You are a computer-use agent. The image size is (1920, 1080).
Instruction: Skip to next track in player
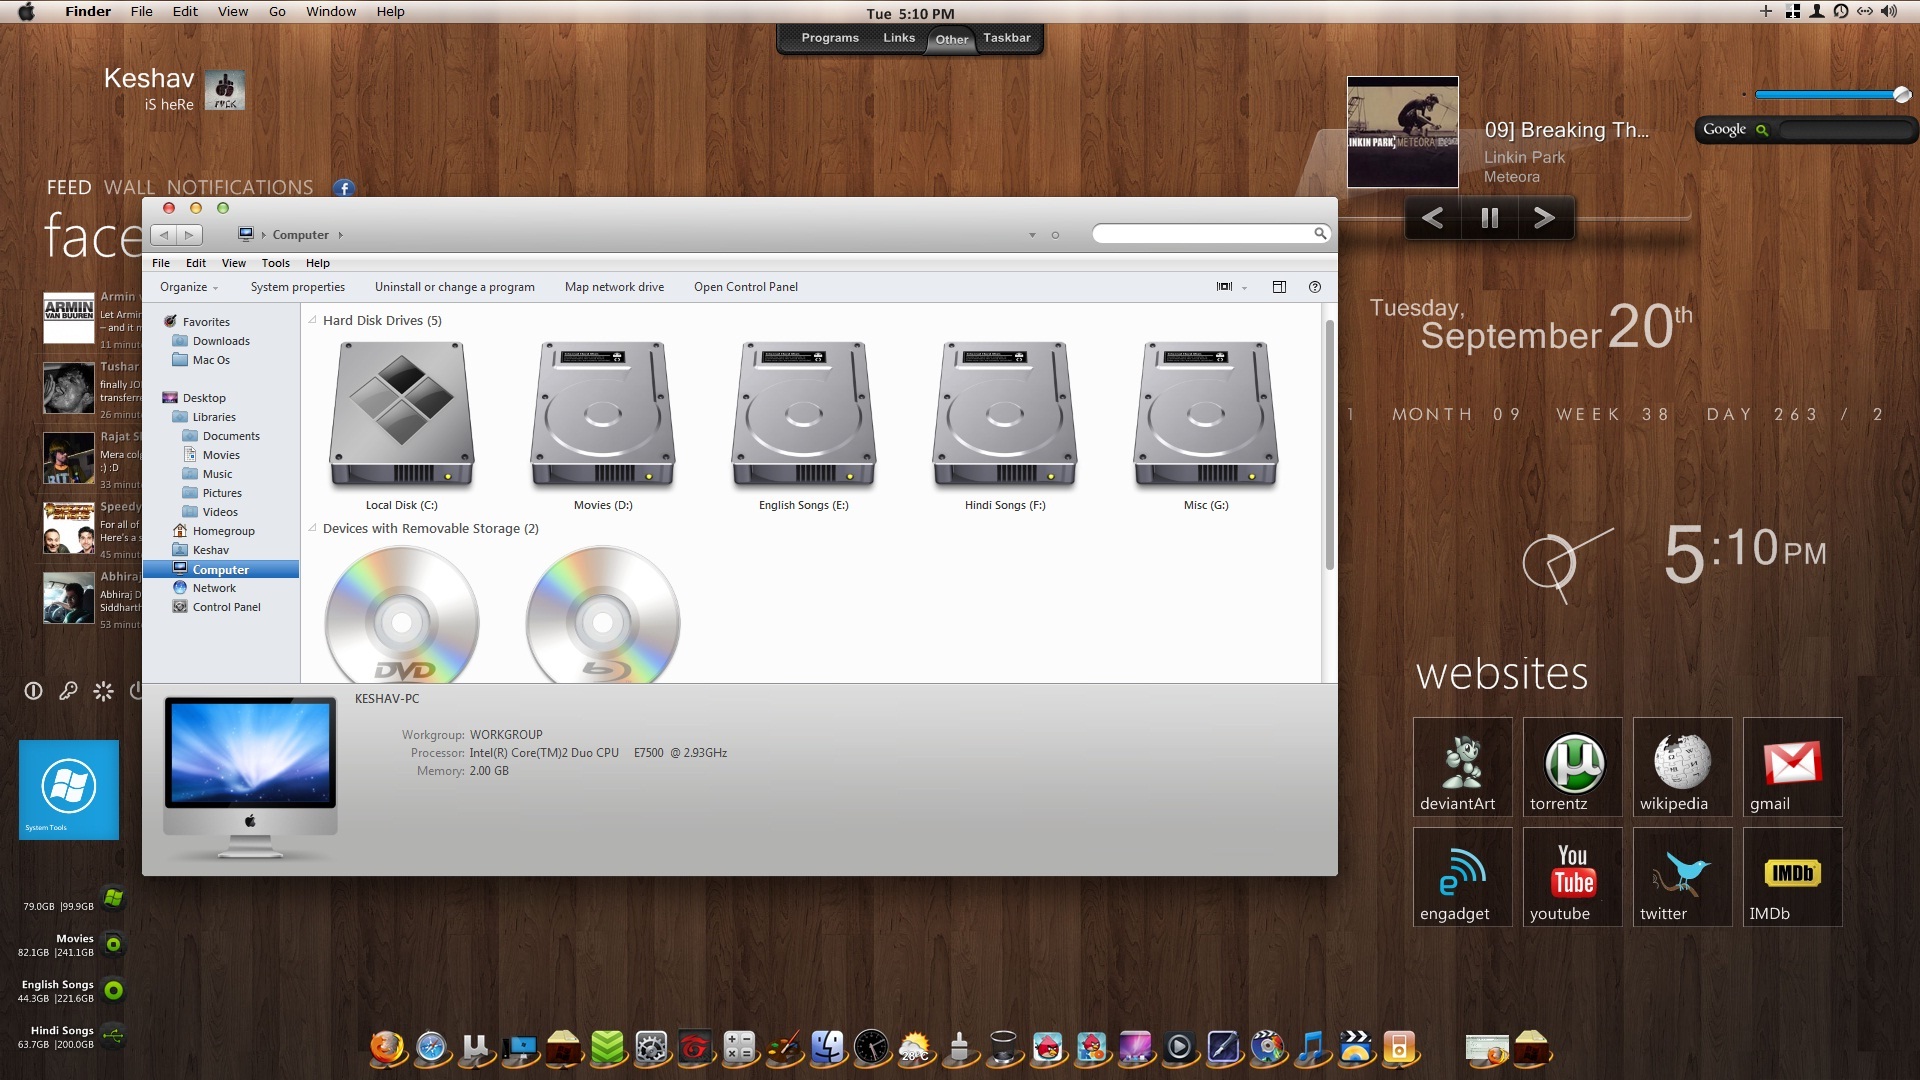(1544, 218)
